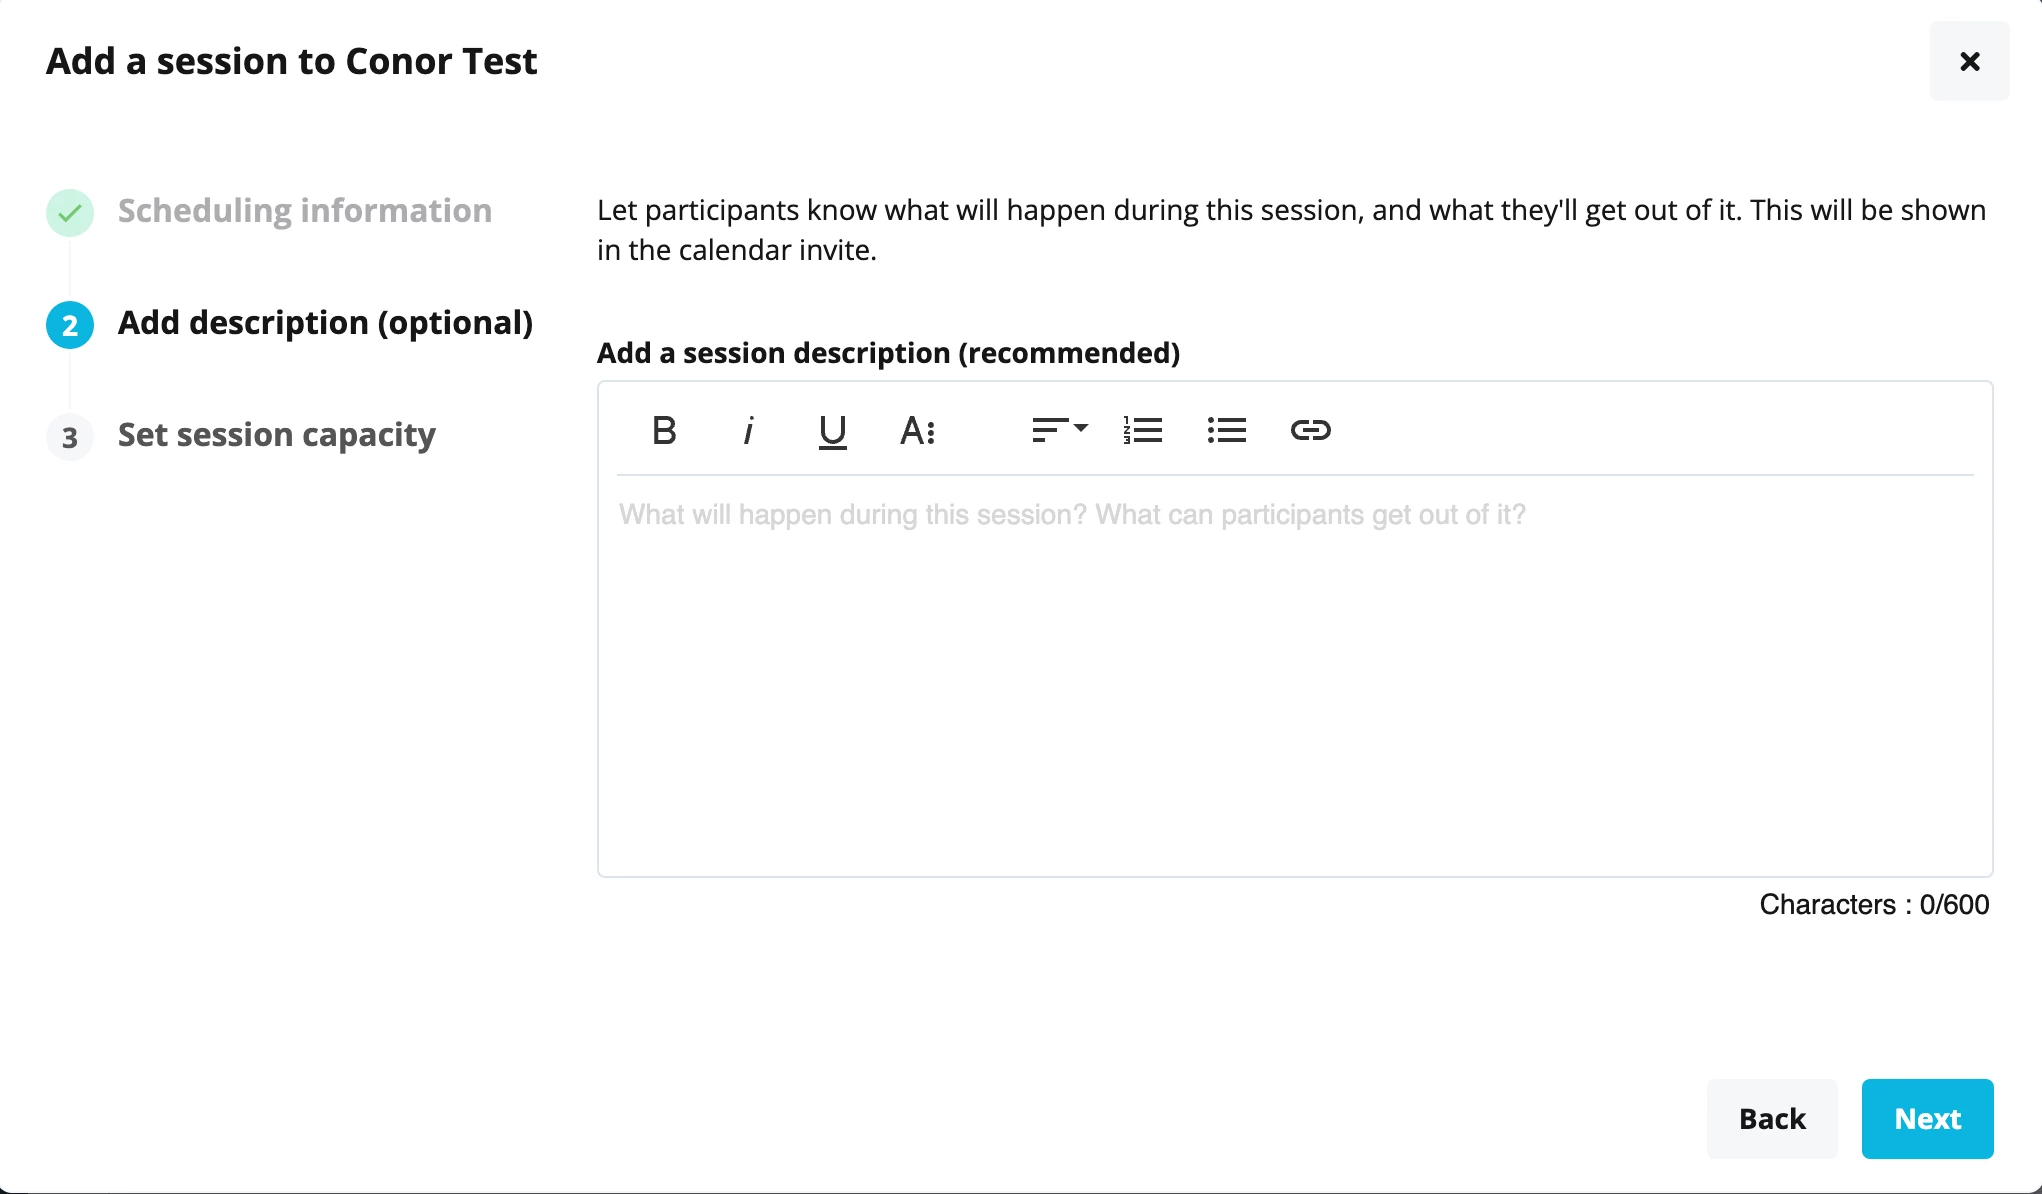Screen dimensions: 2042x1194
Task: Open Add description (optional) step
Action: click(x=325, y=323)
